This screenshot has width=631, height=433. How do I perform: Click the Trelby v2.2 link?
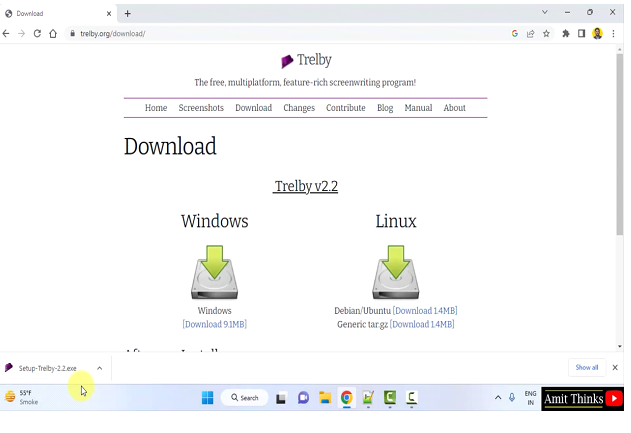click(x=305, y=186)
